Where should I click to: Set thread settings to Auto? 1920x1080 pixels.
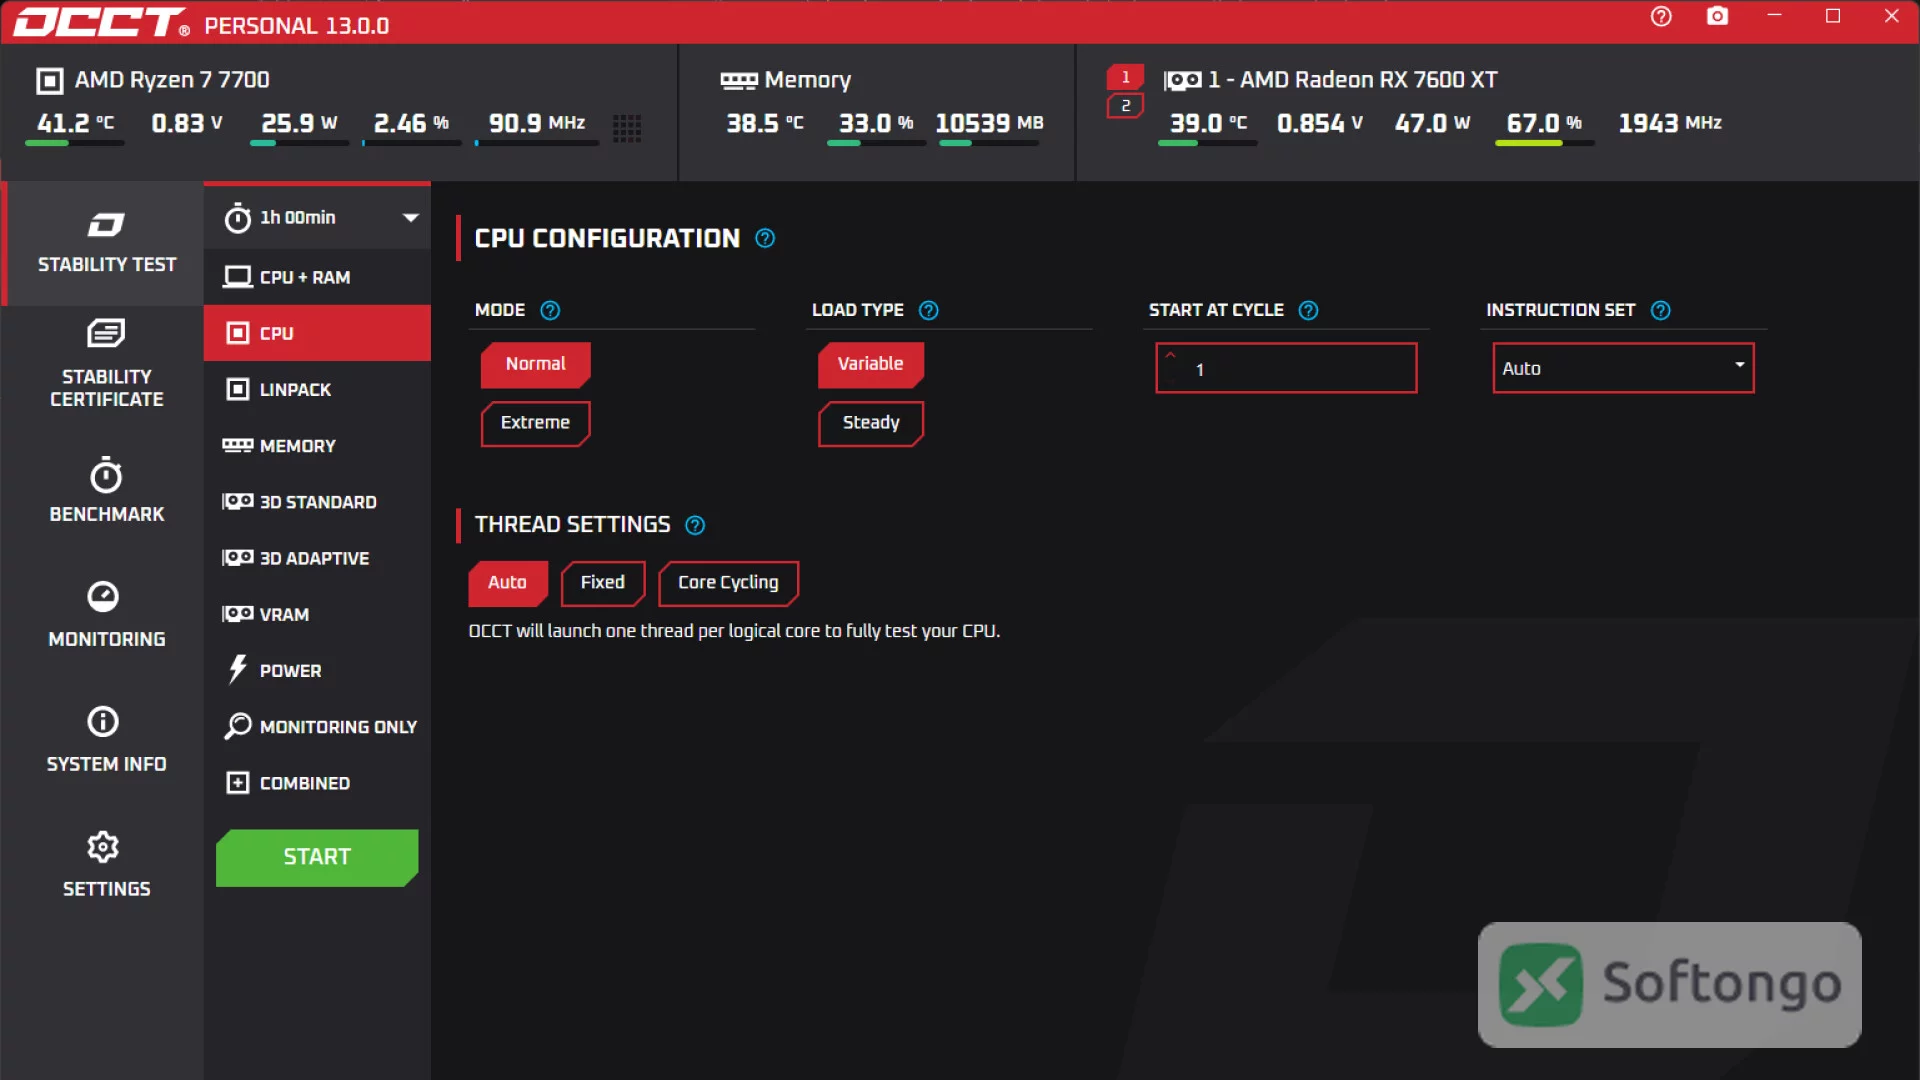507,583
